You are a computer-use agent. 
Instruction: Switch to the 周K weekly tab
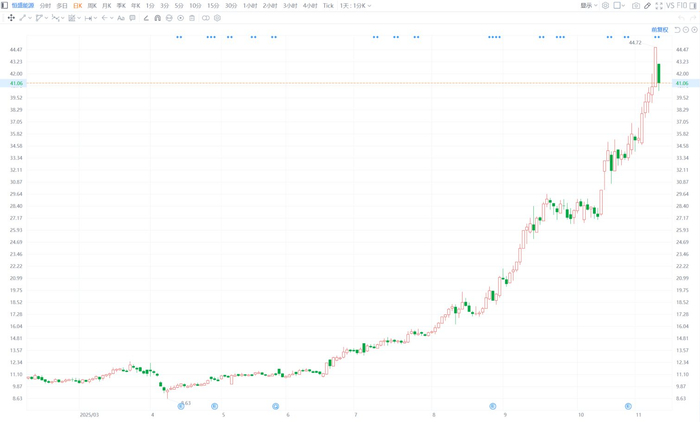pyautogui.click(x=92, y=6)
